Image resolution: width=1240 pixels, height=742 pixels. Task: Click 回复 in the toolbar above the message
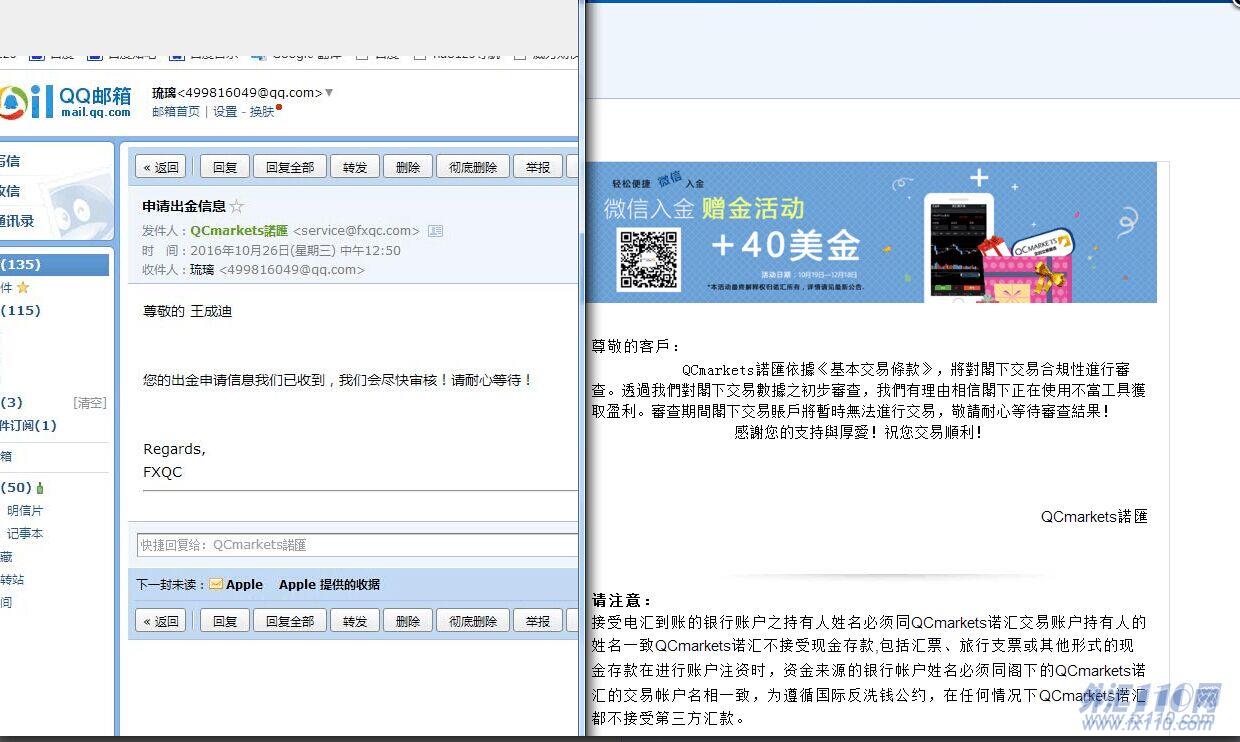point(225,167)
